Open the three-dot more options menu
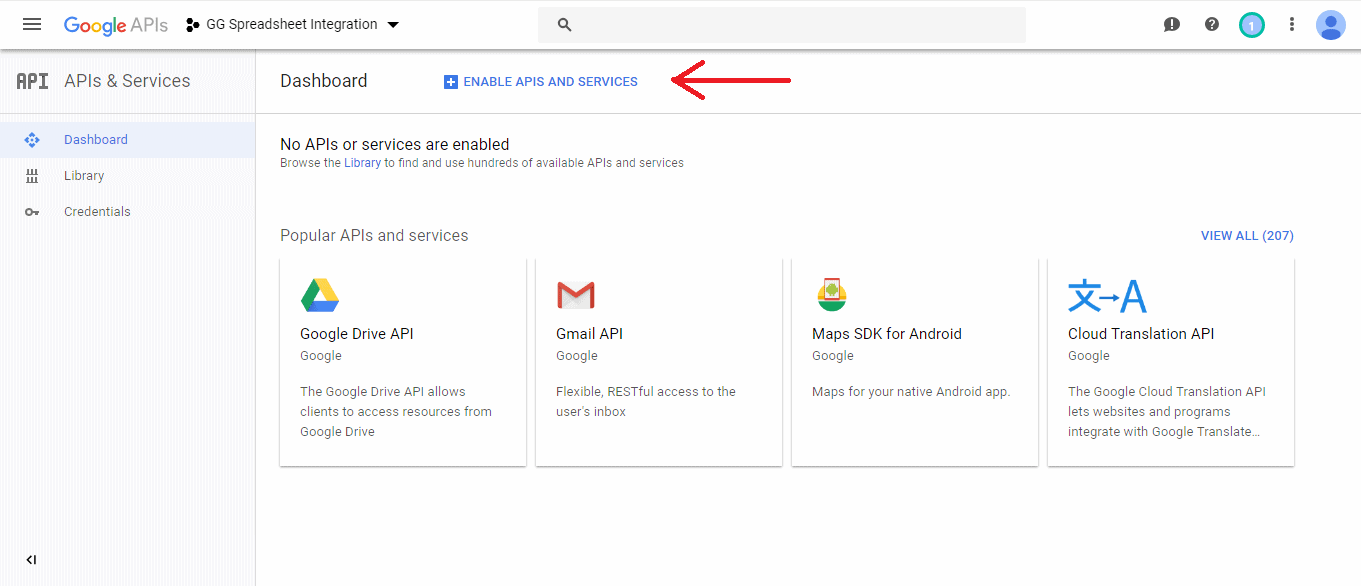The image size is (1361, 586). pos(1292,24)
